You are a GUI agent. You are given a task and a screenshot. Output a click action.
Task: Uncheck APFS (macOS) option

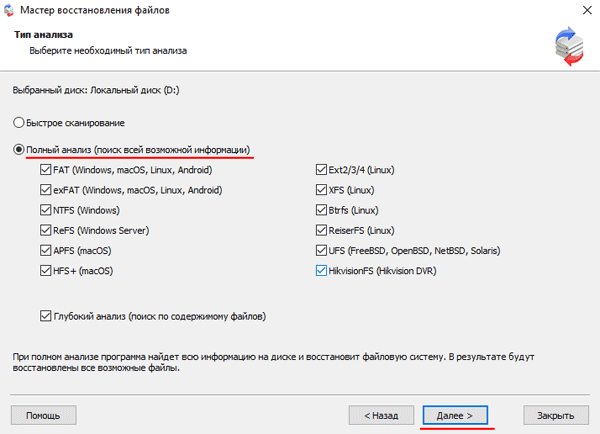pyautogui.click(x=46, y=250)
